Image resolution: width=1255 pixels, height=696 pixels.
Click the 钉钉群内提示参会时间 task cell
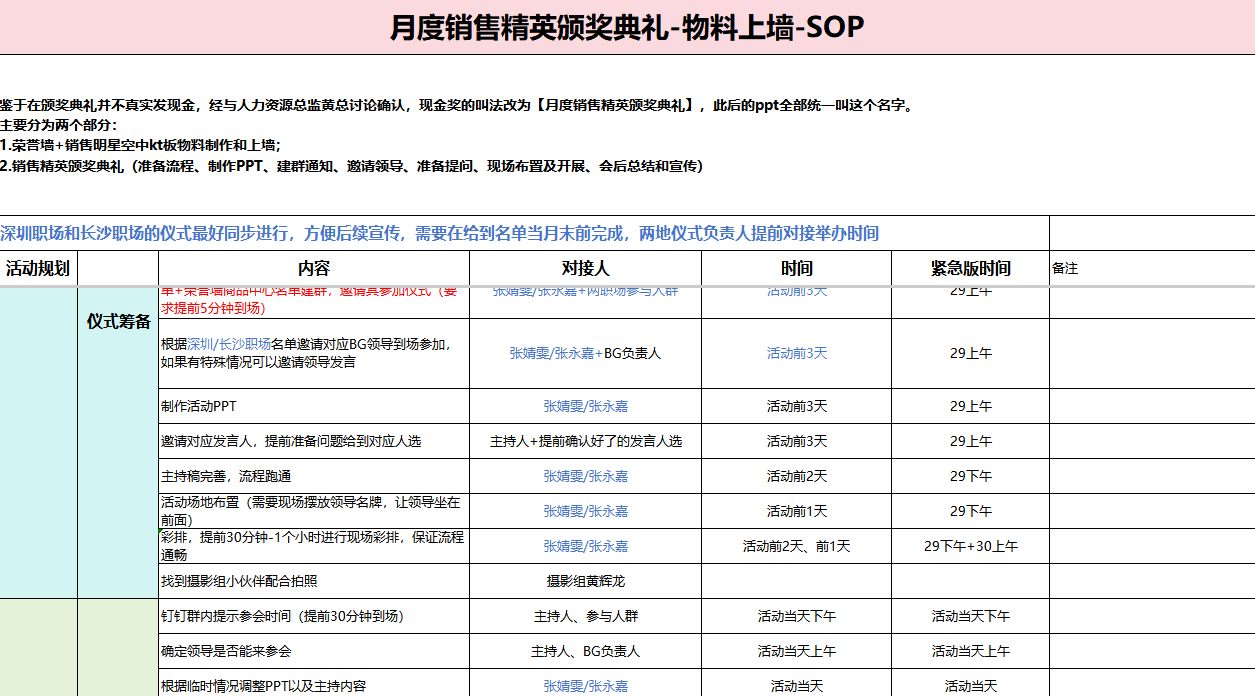tap(314, 616)
